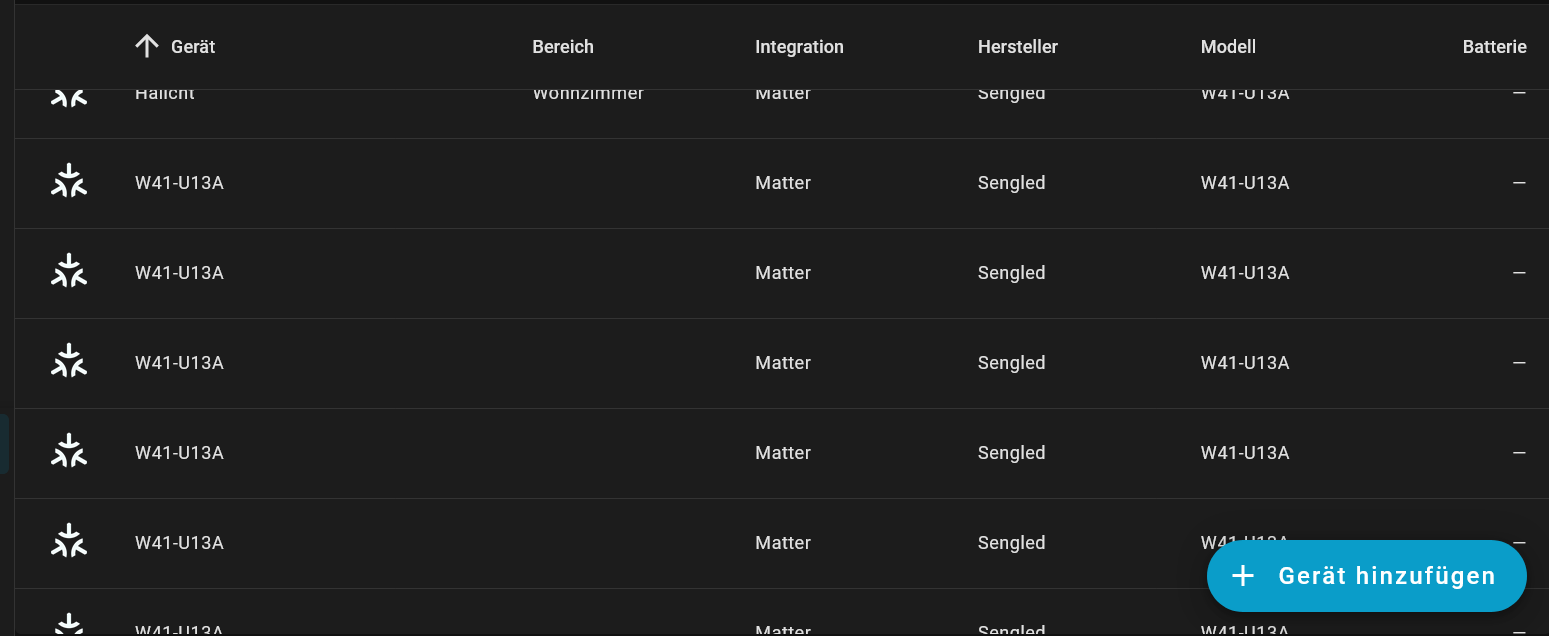Sort by the Integration column header
Viewport: 1549px width, 636px height.
798,47
